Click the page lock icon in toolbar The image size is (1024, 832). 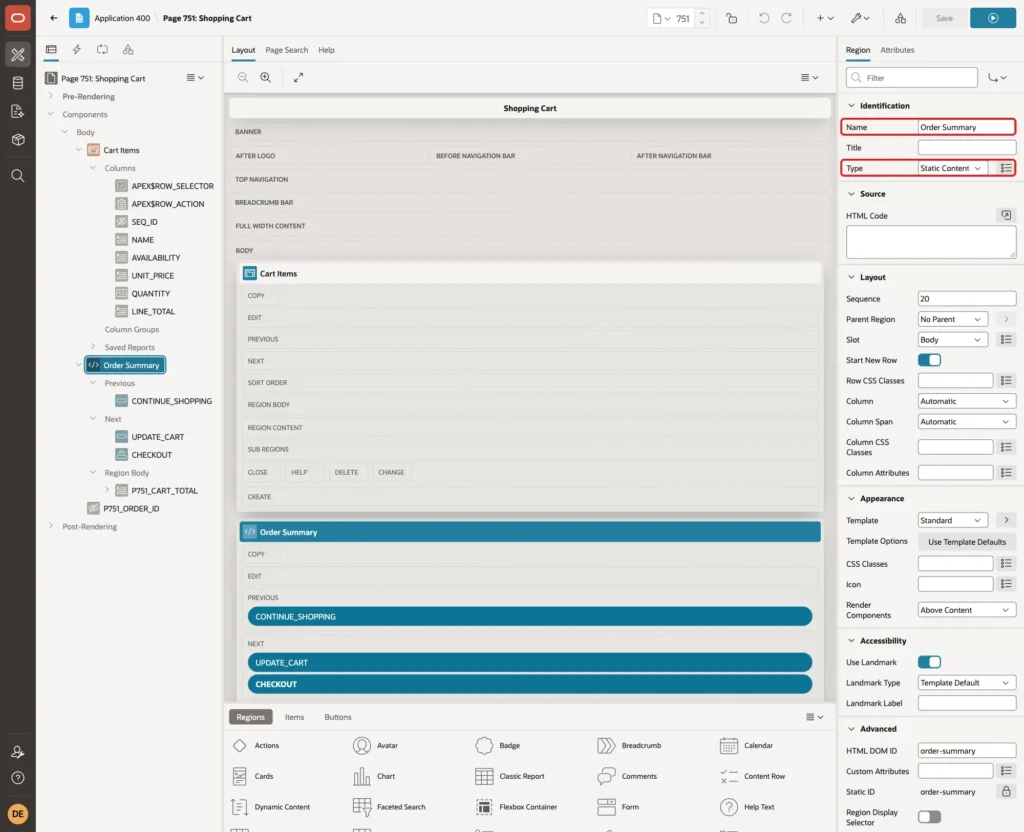[x=731, y=18]
